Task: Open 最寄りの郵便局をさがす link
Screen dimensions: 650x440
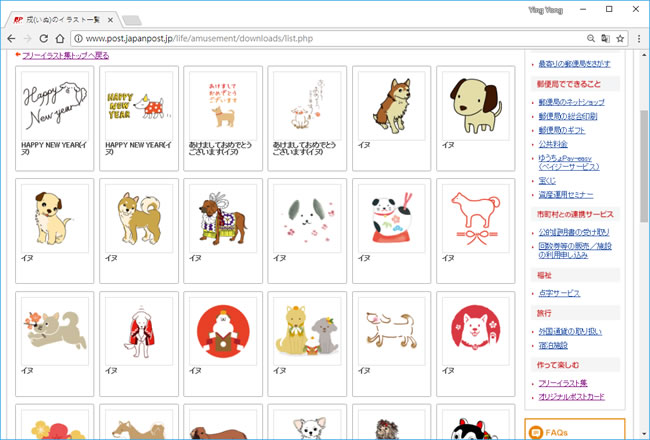Action: (x=574, y=64)
